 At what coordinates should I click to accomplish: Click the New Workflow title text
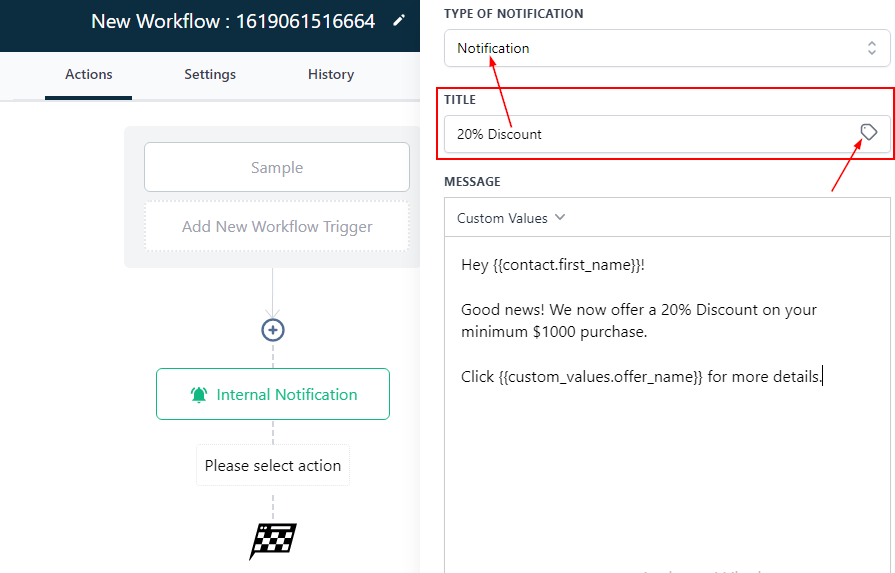pyautogui.click(x=234, y=21)
